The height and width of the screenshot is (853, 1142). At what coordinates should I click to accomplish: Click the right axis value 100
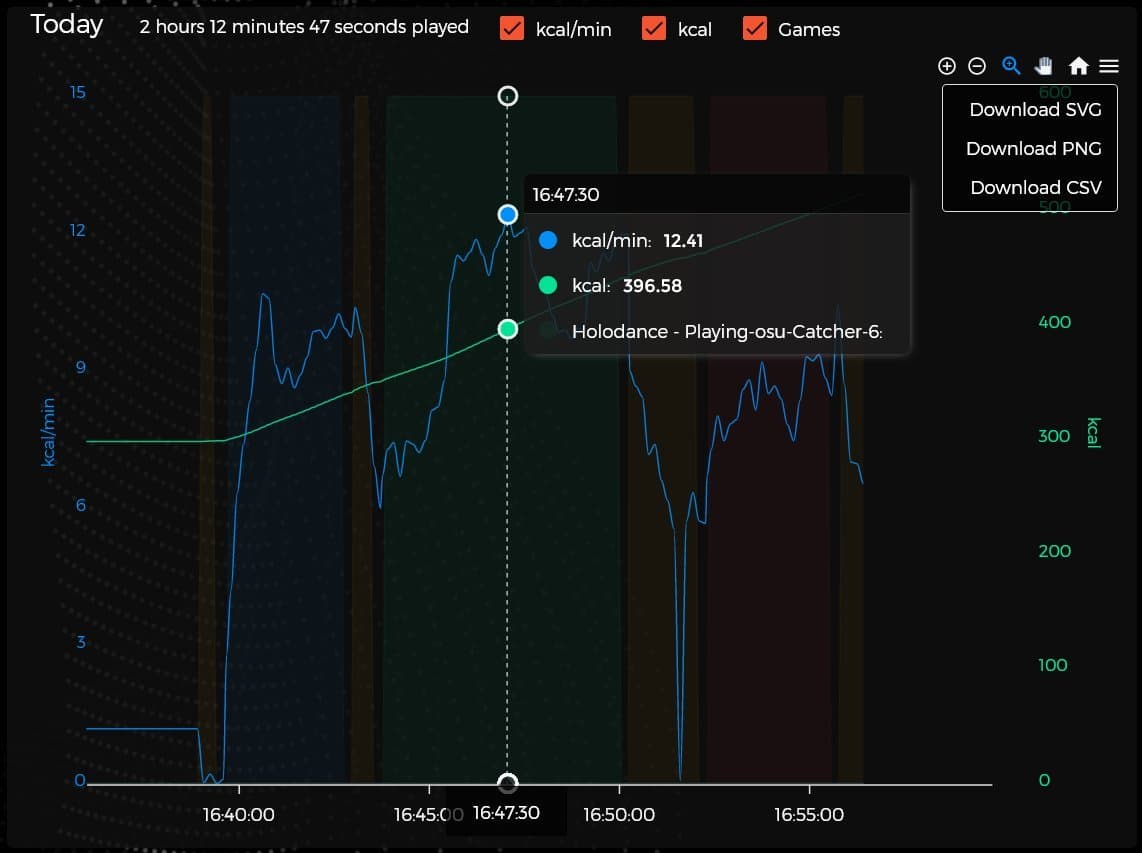click(1052, 665)
